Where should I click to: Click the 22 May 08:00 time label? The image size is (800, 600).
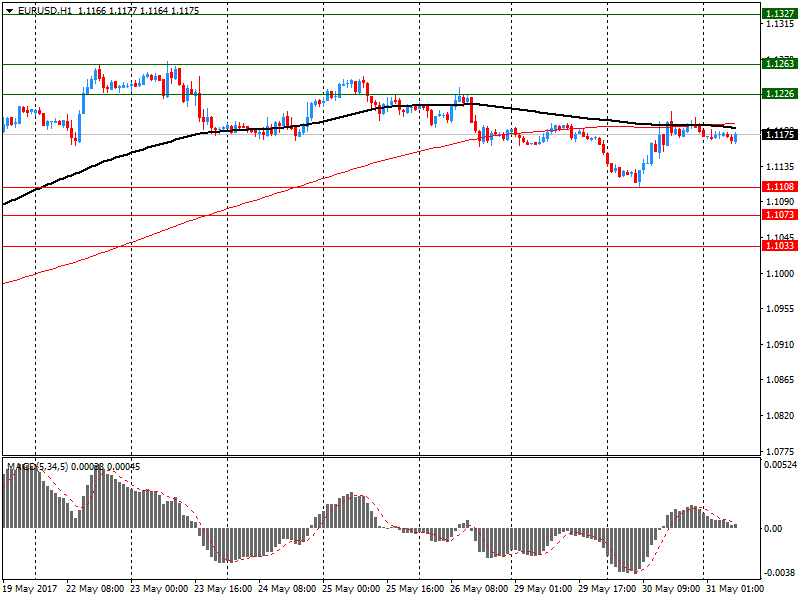tap(95, 589)
